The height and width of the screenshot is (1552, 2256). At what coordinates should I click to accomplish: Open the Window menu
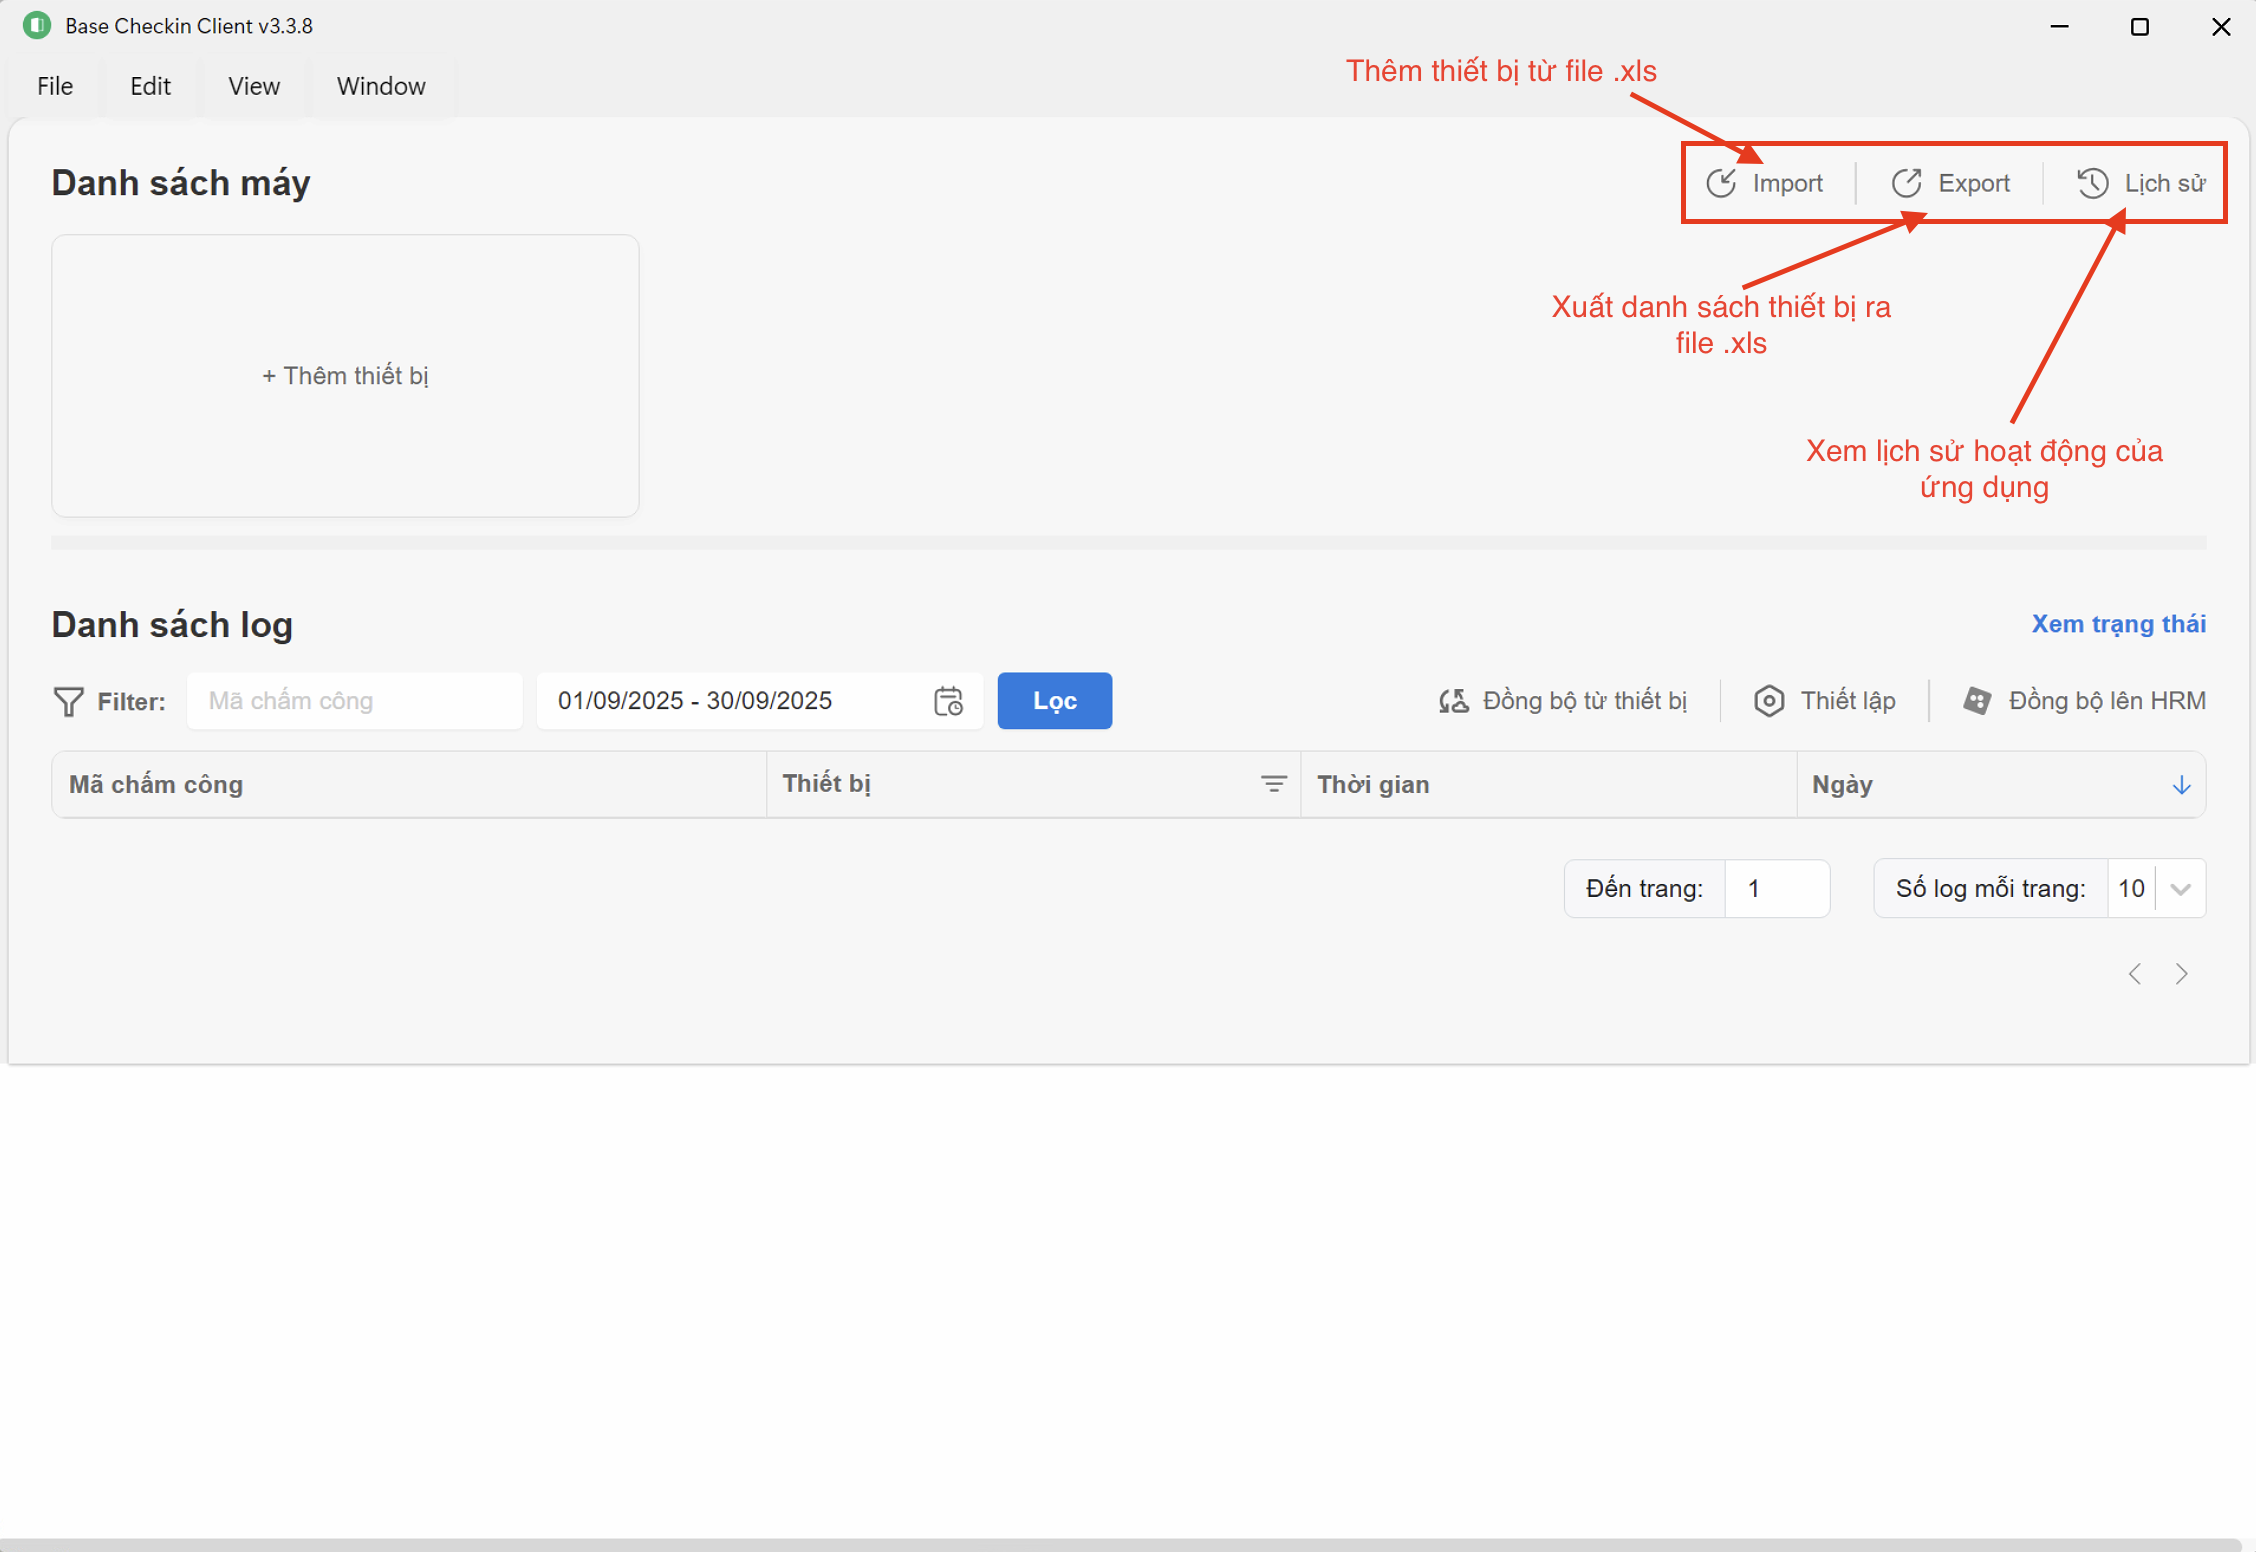pos(381,86)
